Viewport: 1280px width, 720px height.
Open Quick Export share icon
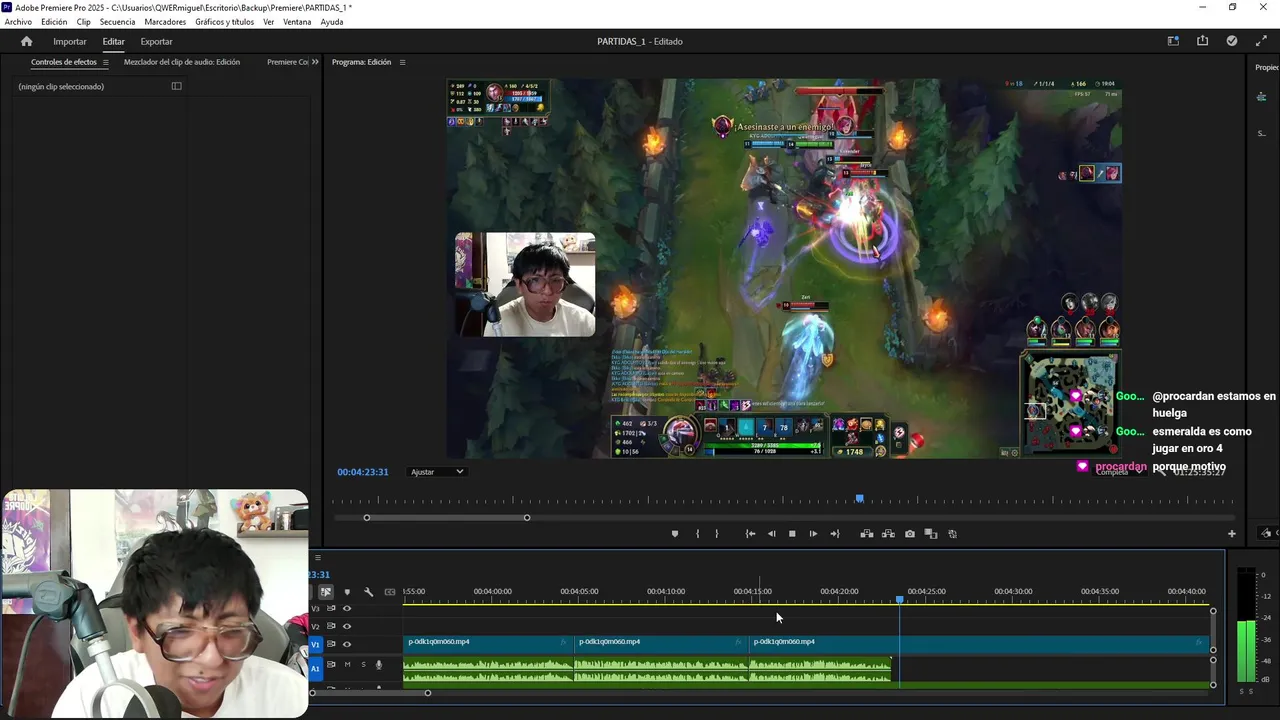click(x=1202, y=41)
